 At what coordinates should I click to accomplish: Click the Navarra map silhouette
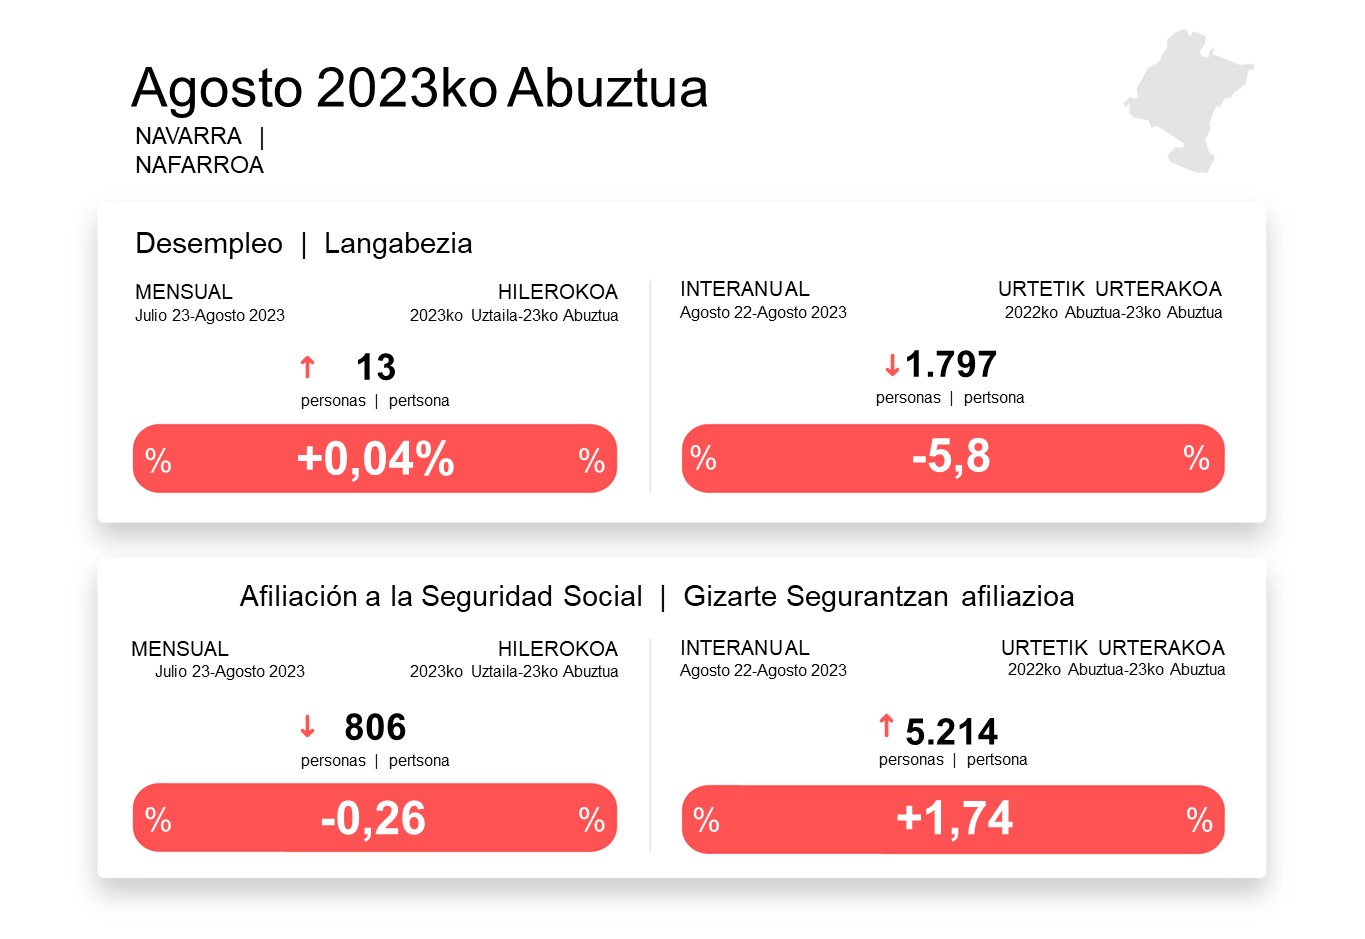1187,101
